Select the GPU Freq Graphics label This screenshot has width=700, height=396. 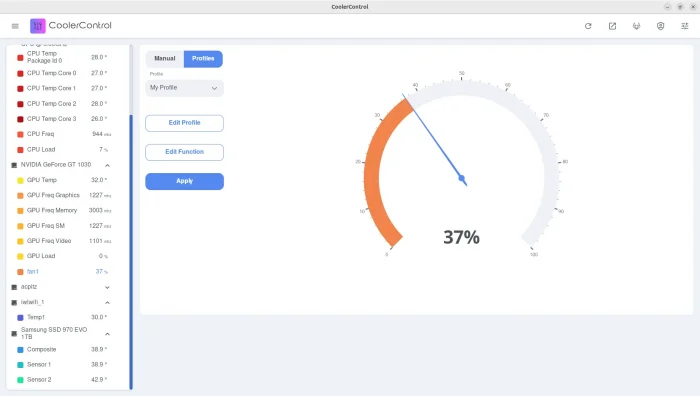53,195
